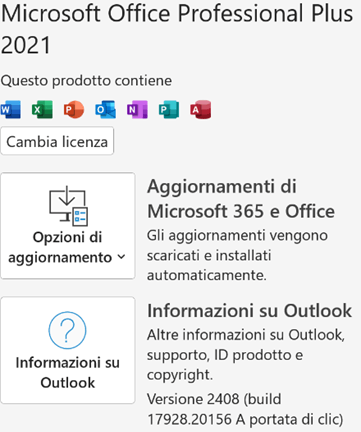This screenshot has height=432, width=361.
Task: Click the bold Informazioni su Outlook heading
Action: (x=249, y=311)
